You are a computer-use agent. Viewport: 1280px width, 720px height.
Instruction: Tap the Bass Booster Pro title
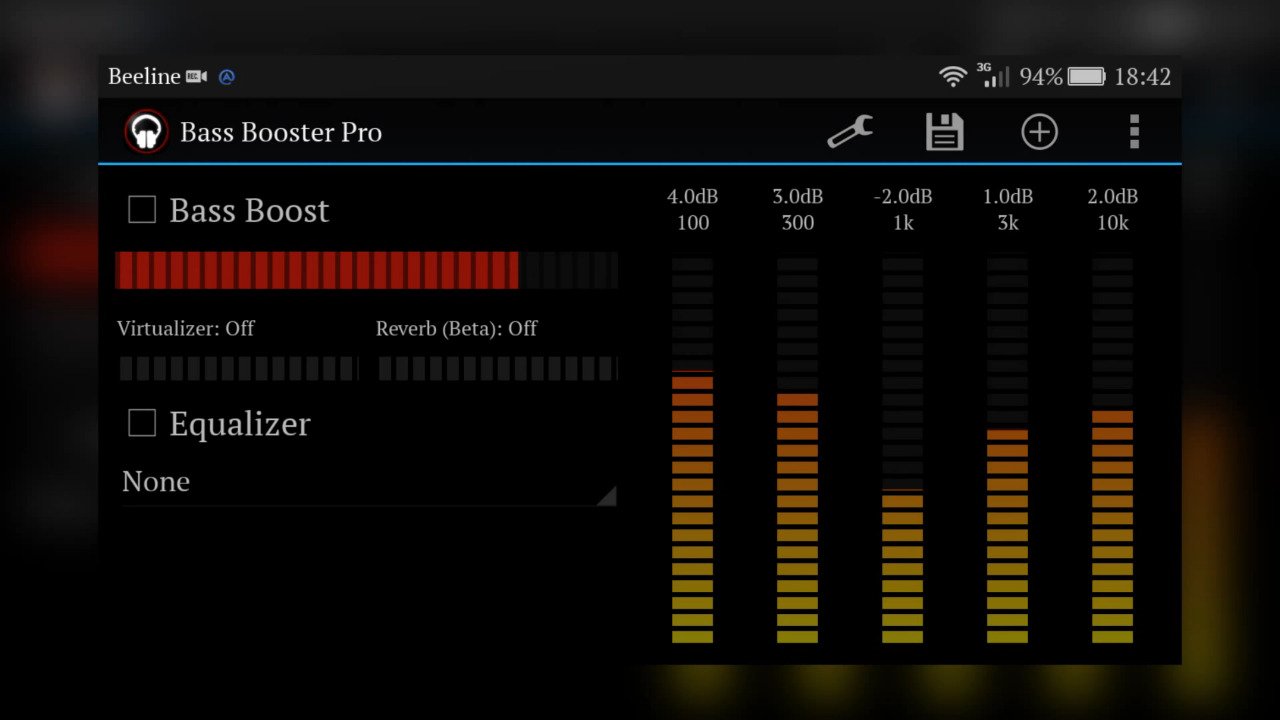click(x=281, y=132)
